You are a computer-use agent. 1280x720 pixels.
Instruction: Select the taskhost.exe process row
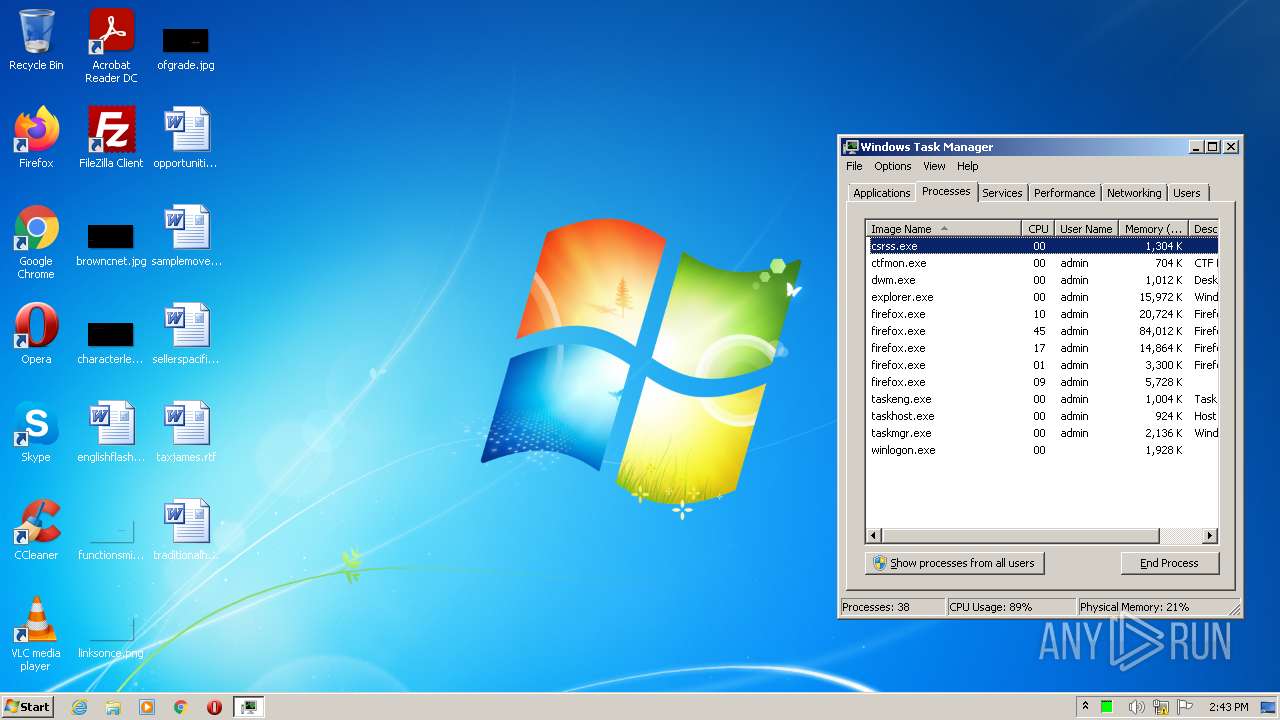click(1042, 416)
